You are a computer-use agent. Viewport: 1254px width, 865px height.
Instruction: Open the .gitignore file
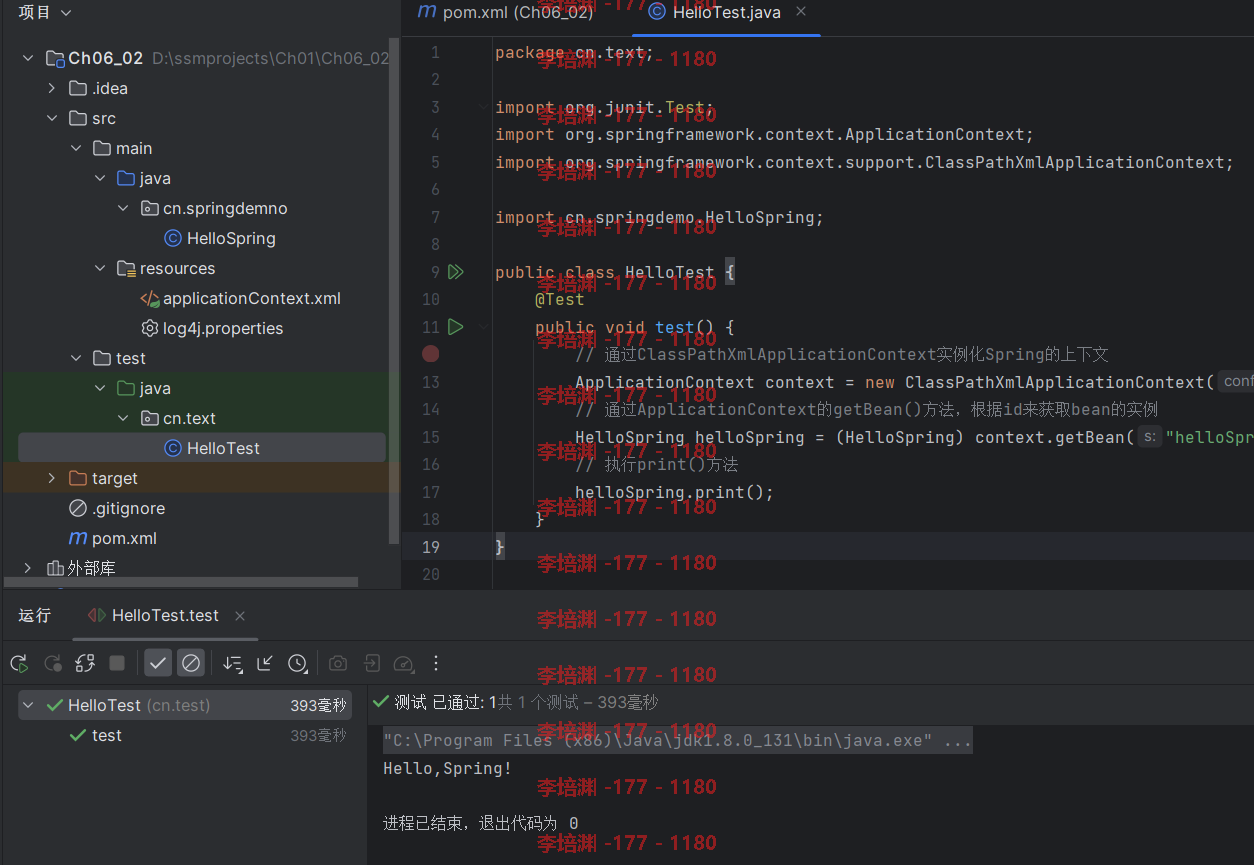click(117, 508)
